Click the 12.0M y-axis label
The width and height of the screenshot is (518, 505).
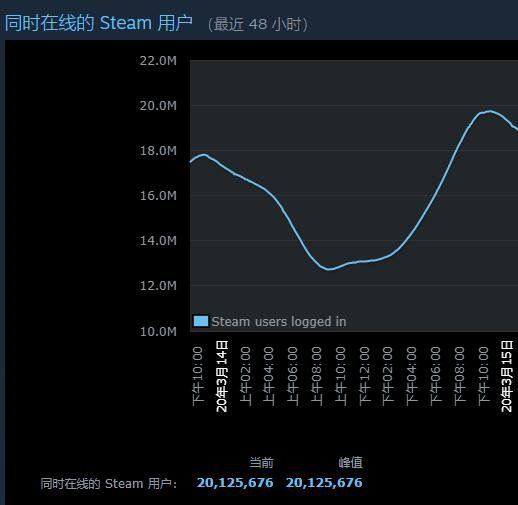[x=158, y=286]
